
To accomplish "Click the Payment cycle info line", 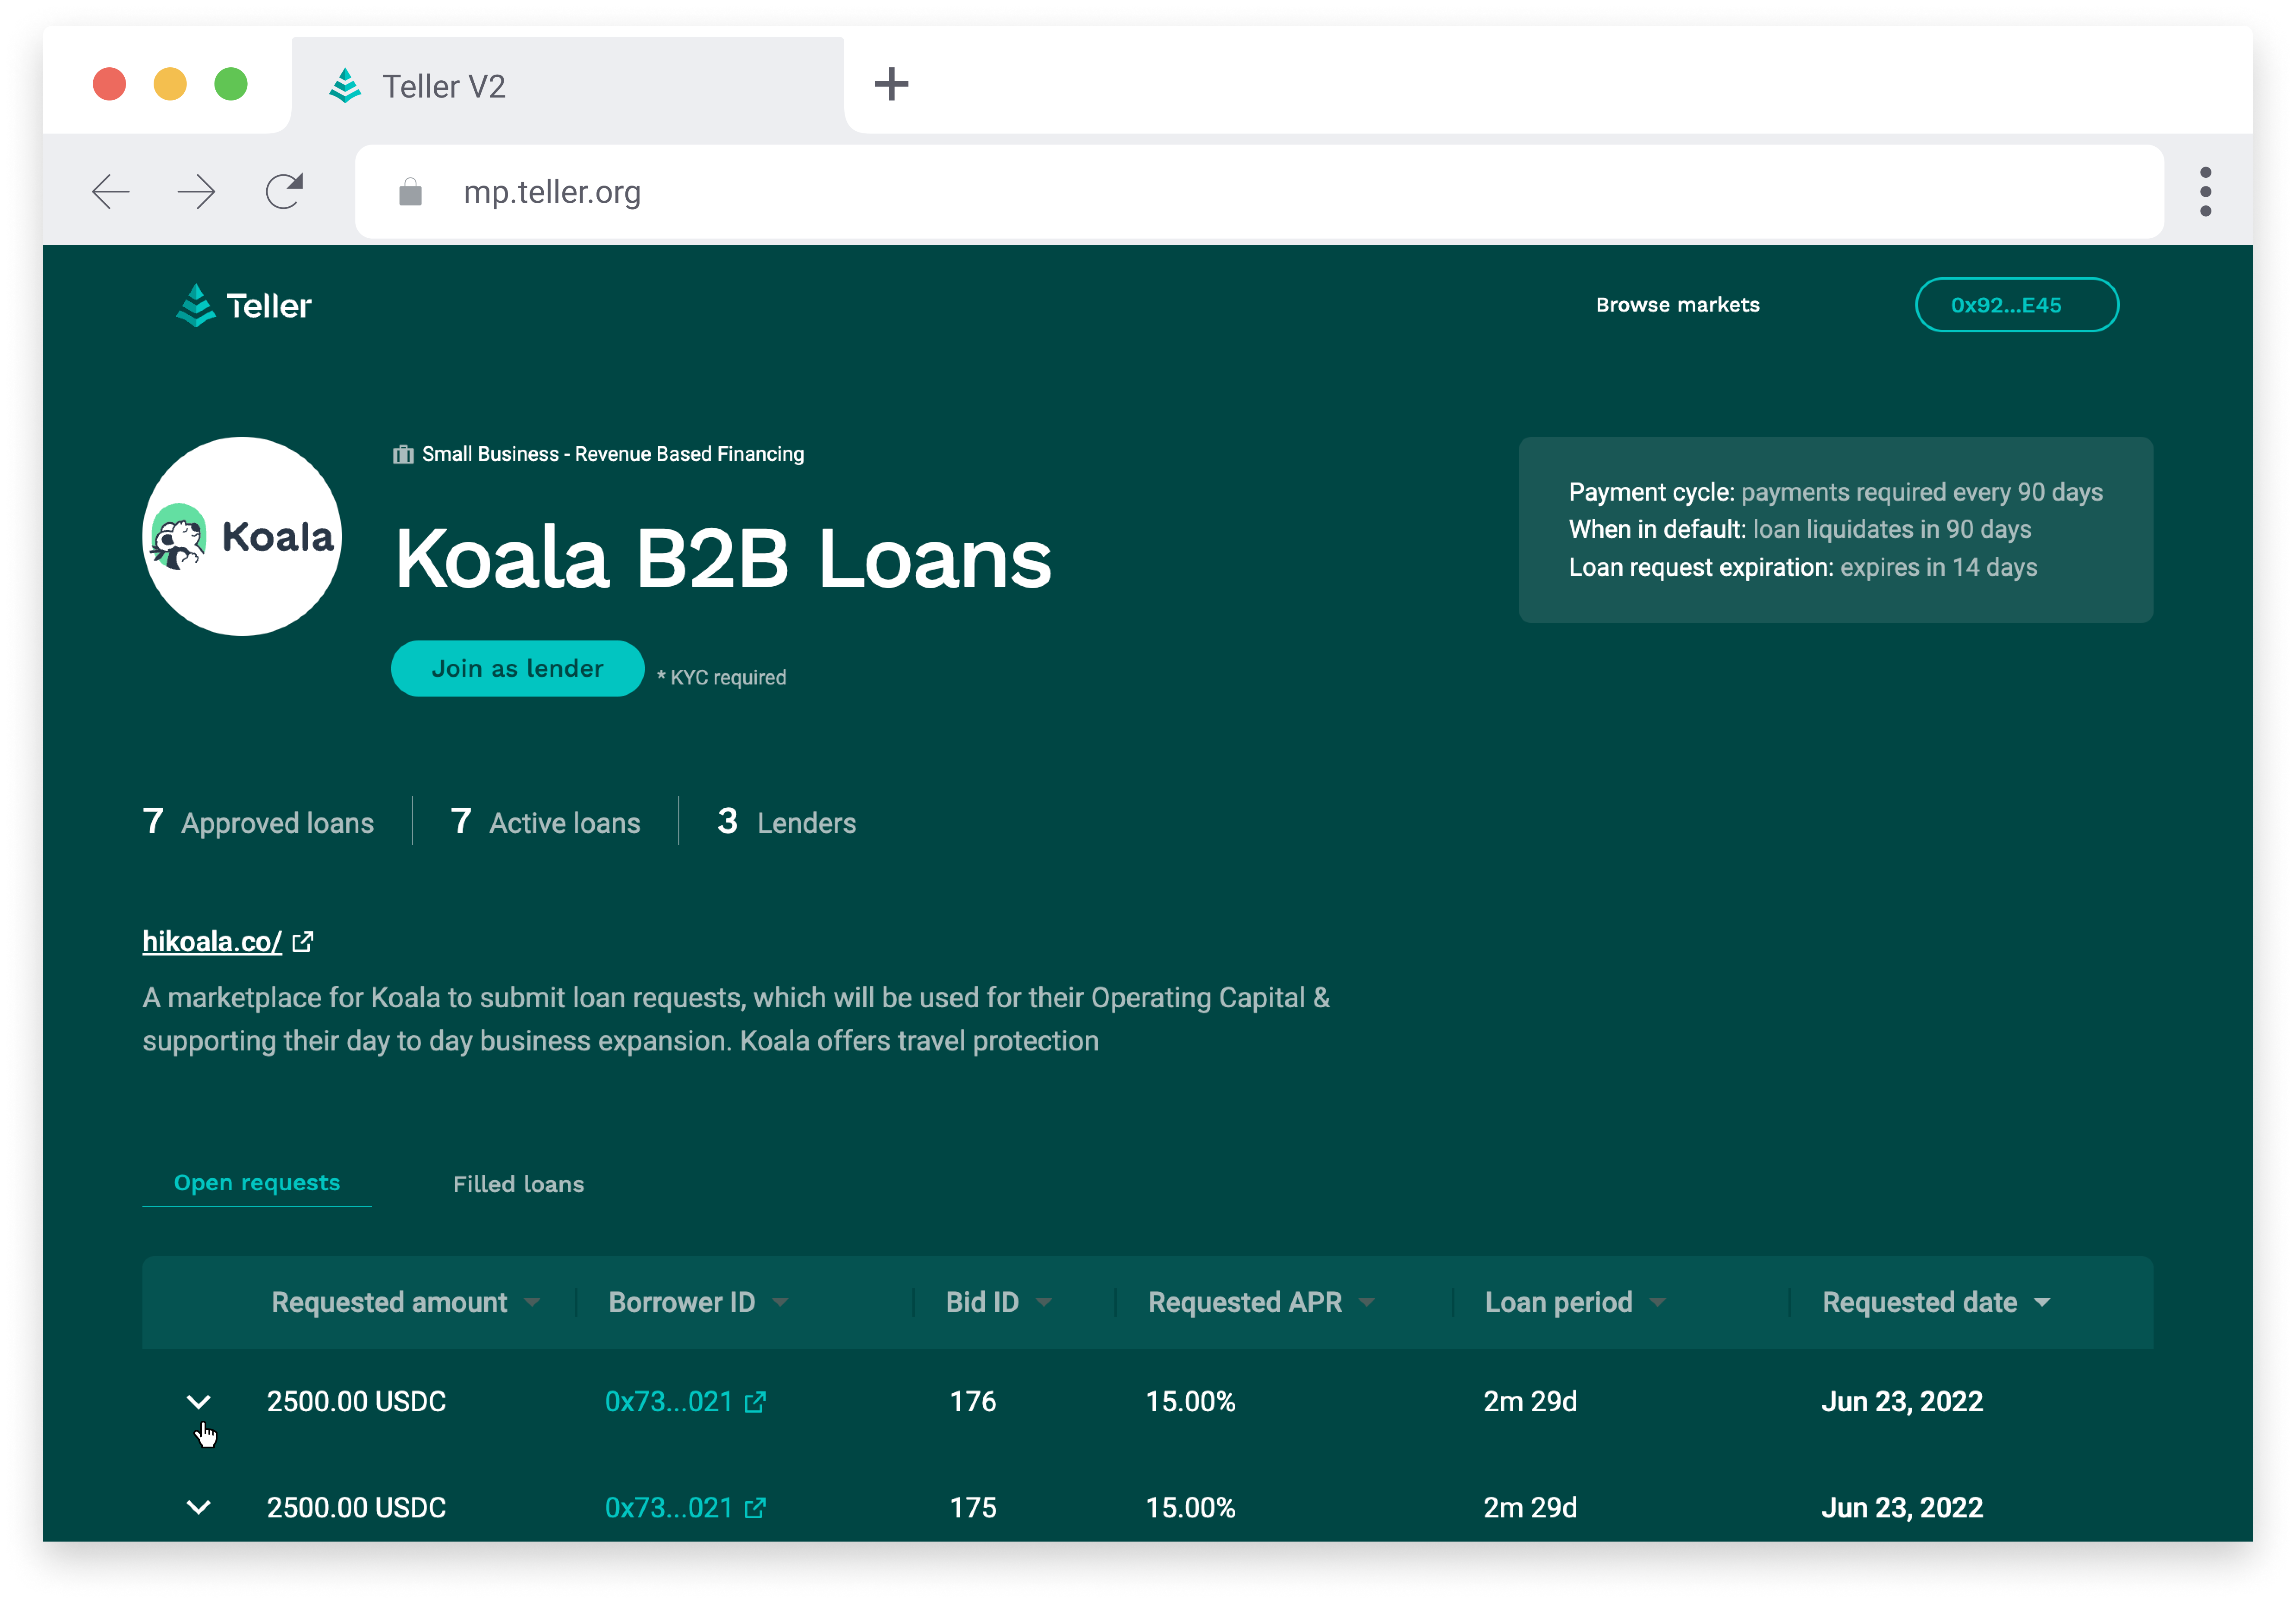I will click(1835, 492).
